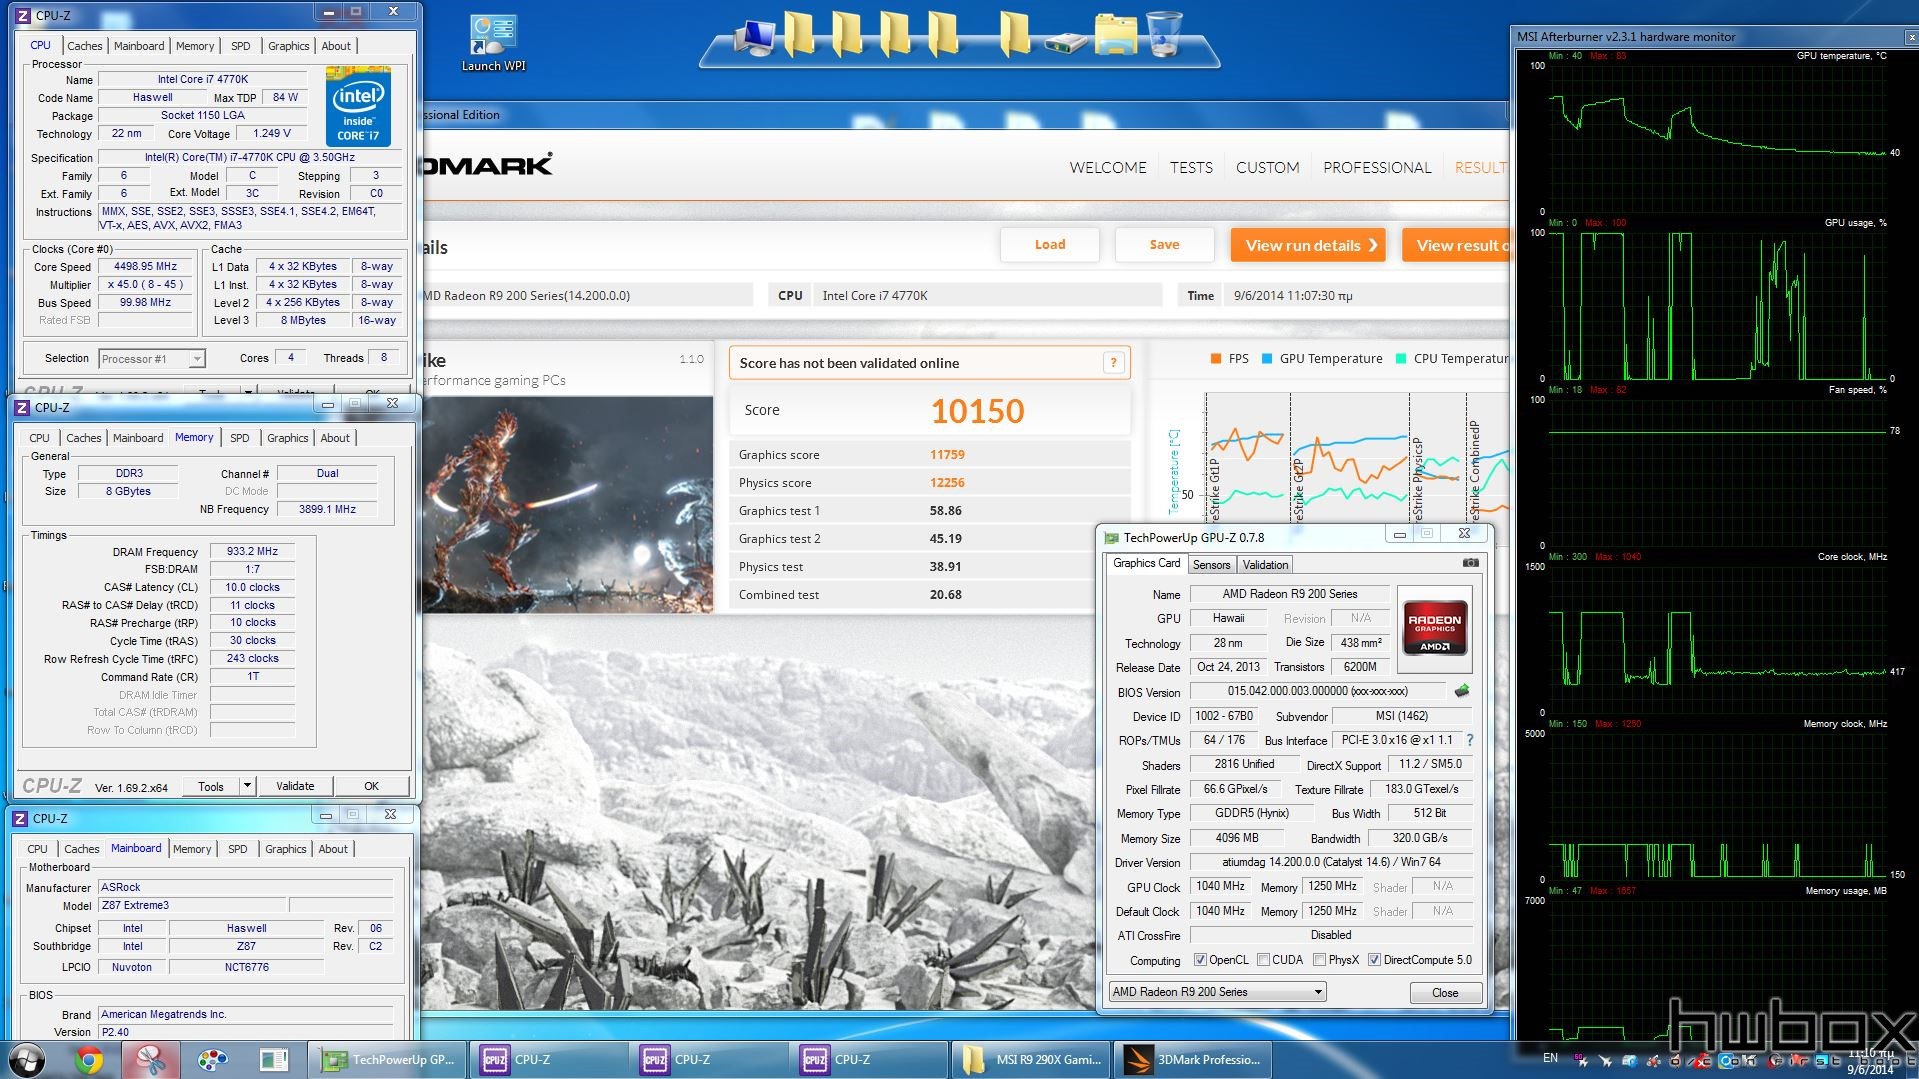Image resolution: width=1919 pixels, height=1079 pixels.
Task: Toggle the PhysX checkbox in GPU-Z
Action: [x=1319, y=960]
